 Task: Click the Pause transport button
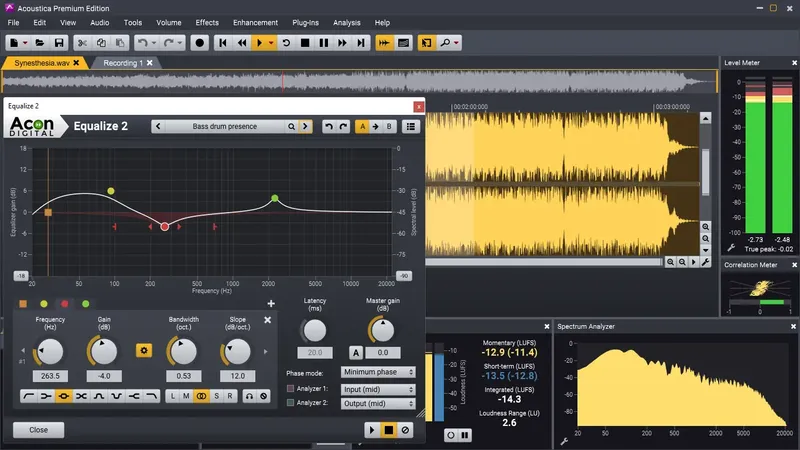[324, 43]
